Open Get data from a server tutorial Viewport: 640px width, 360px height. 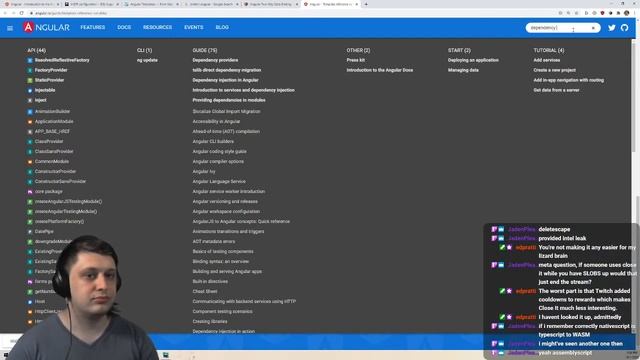[x=556, y=90]
